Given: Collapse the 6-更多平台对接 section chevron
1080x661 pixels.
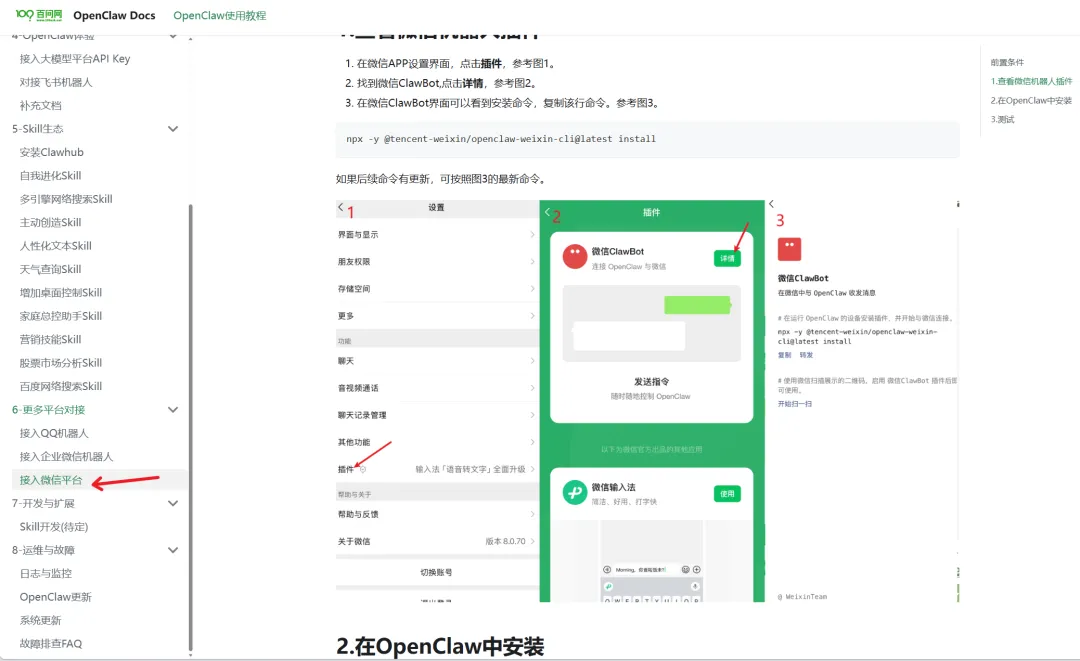Looking at the screenshot, I should point(173,410).
